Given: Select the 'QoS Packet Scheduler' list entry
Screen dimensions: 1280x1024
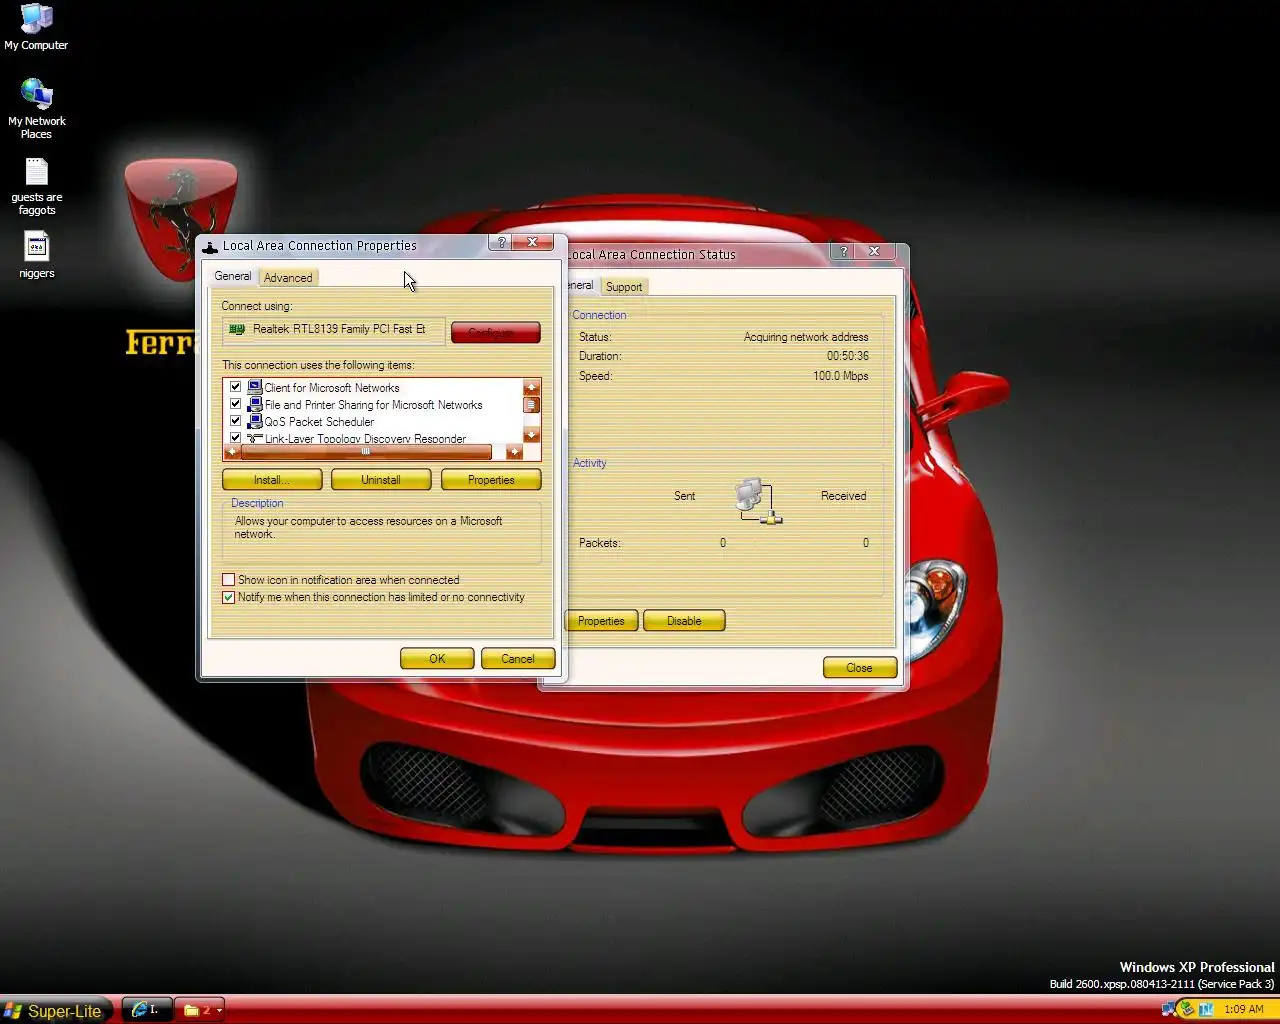Looking at the screenshot, I should [319, 422].
